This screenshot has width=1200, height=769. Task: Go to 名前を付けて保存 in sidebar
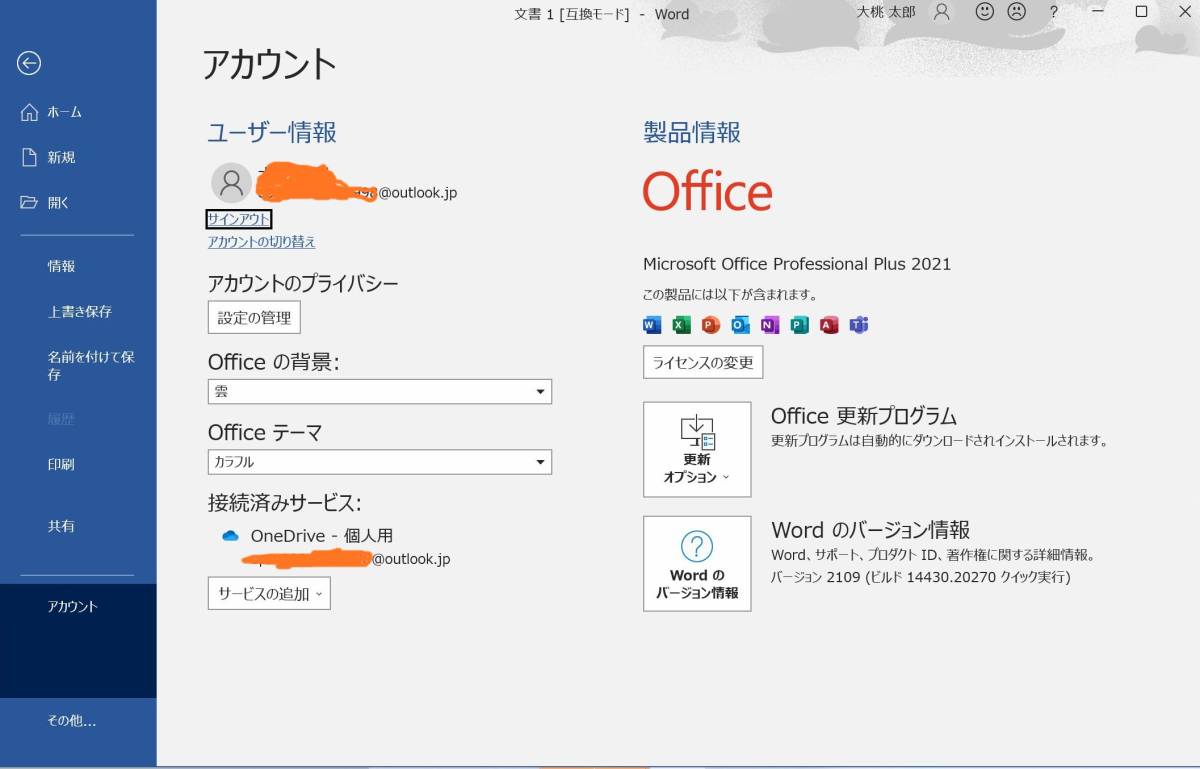(x=90, y=365)
